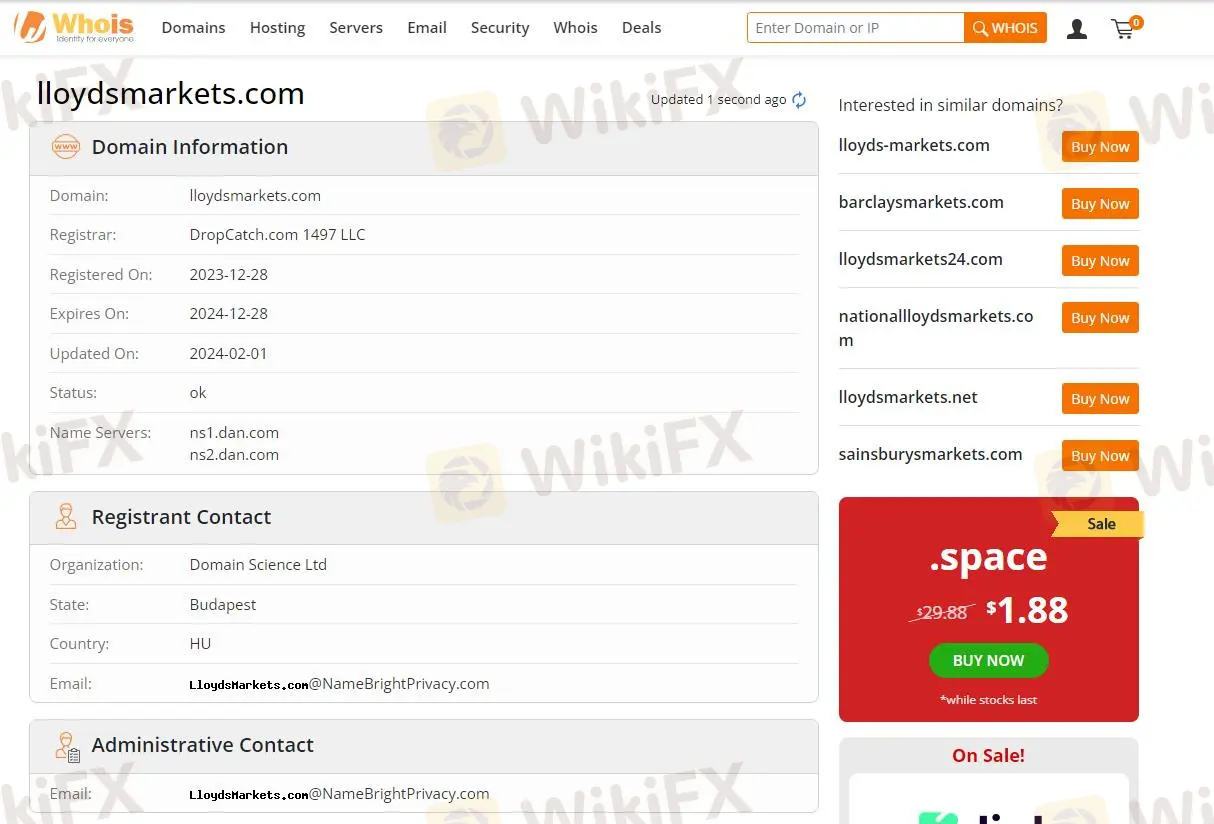The height and width of the screenshot is (824, 1214).
Task: Click the Domain Information www icon
Action: coord(66,147)
